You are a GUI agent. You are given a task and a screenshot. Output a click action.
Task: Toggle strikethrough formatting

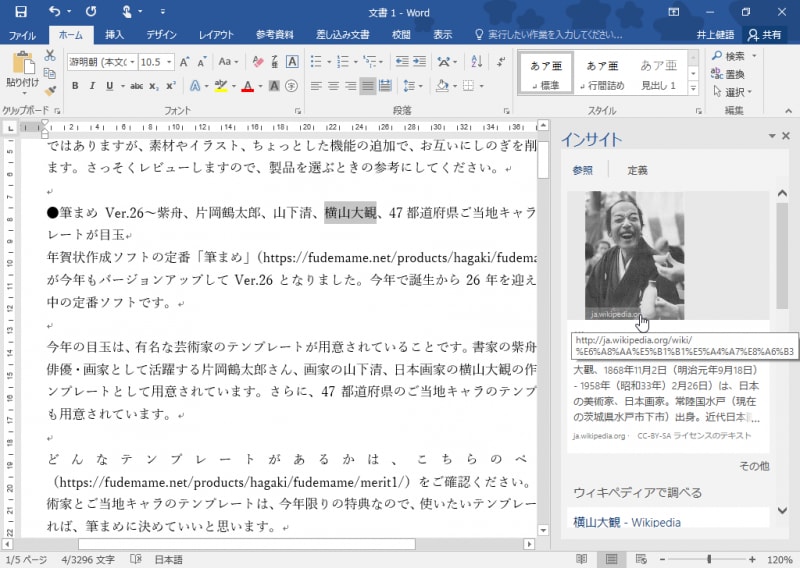coord(136,86)
